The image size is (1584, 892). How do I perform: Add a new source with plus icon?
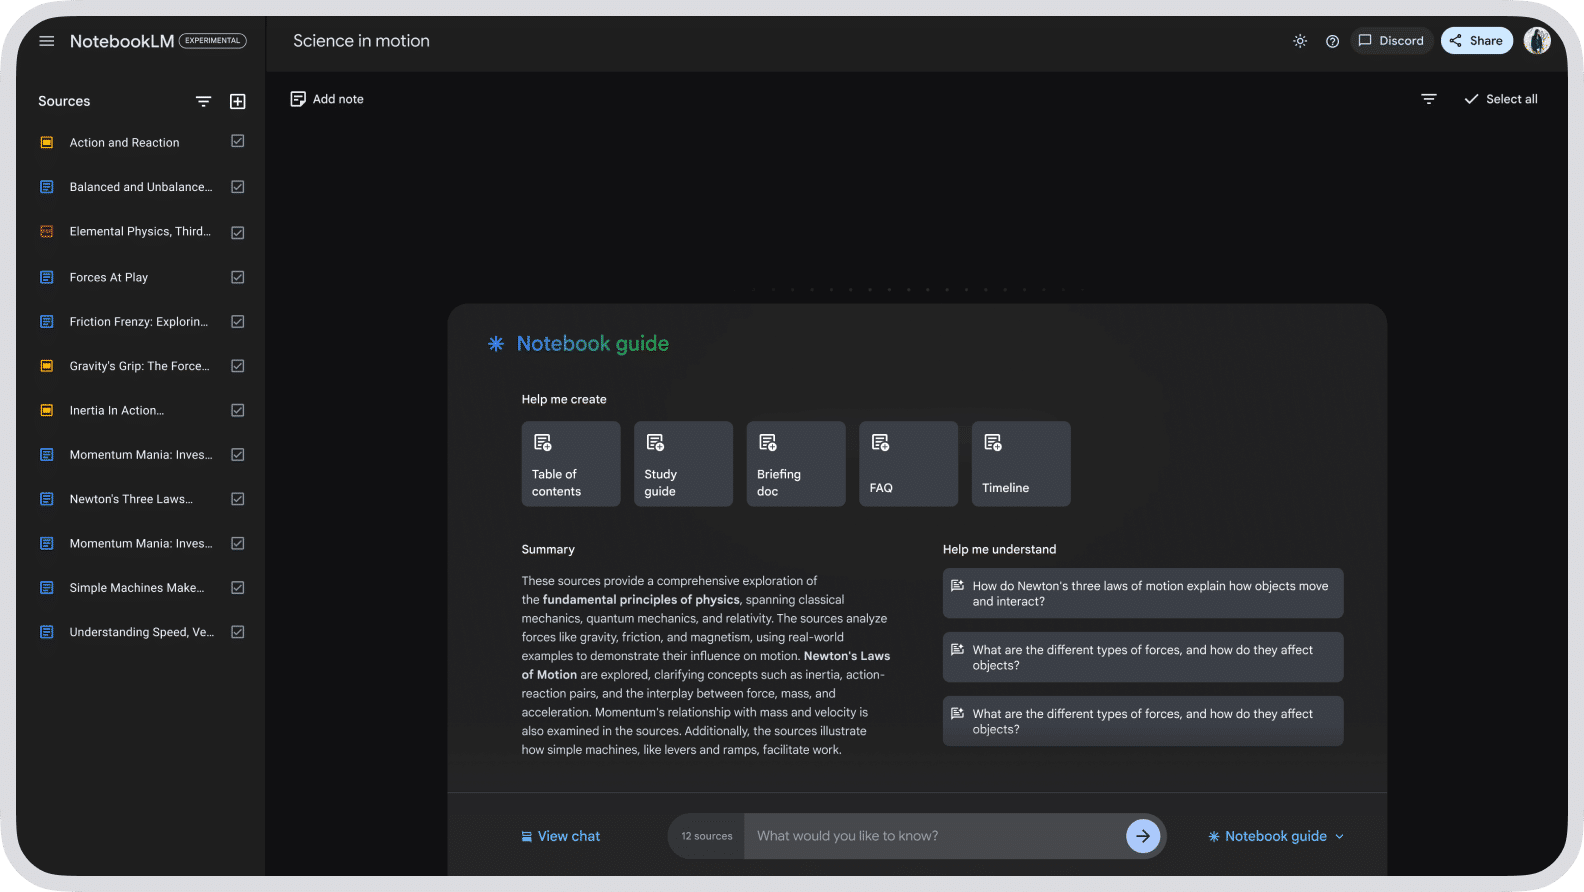(238, 101)
